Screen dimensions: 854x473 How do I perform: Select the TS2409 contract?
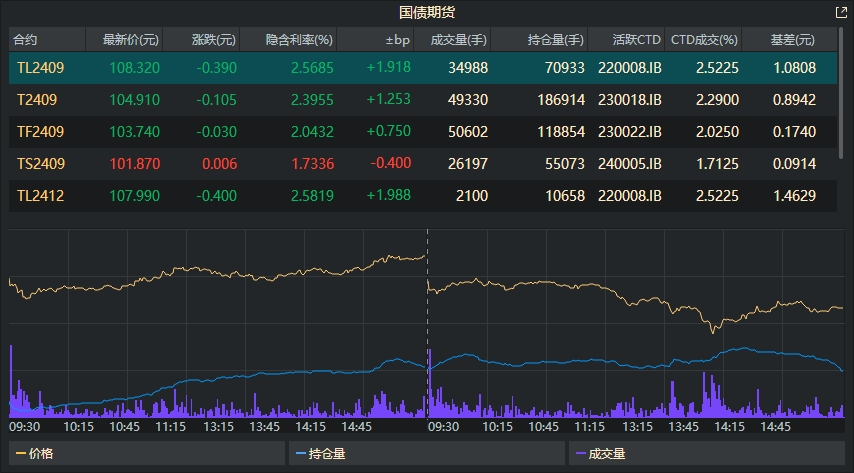[x=38, y=164]
